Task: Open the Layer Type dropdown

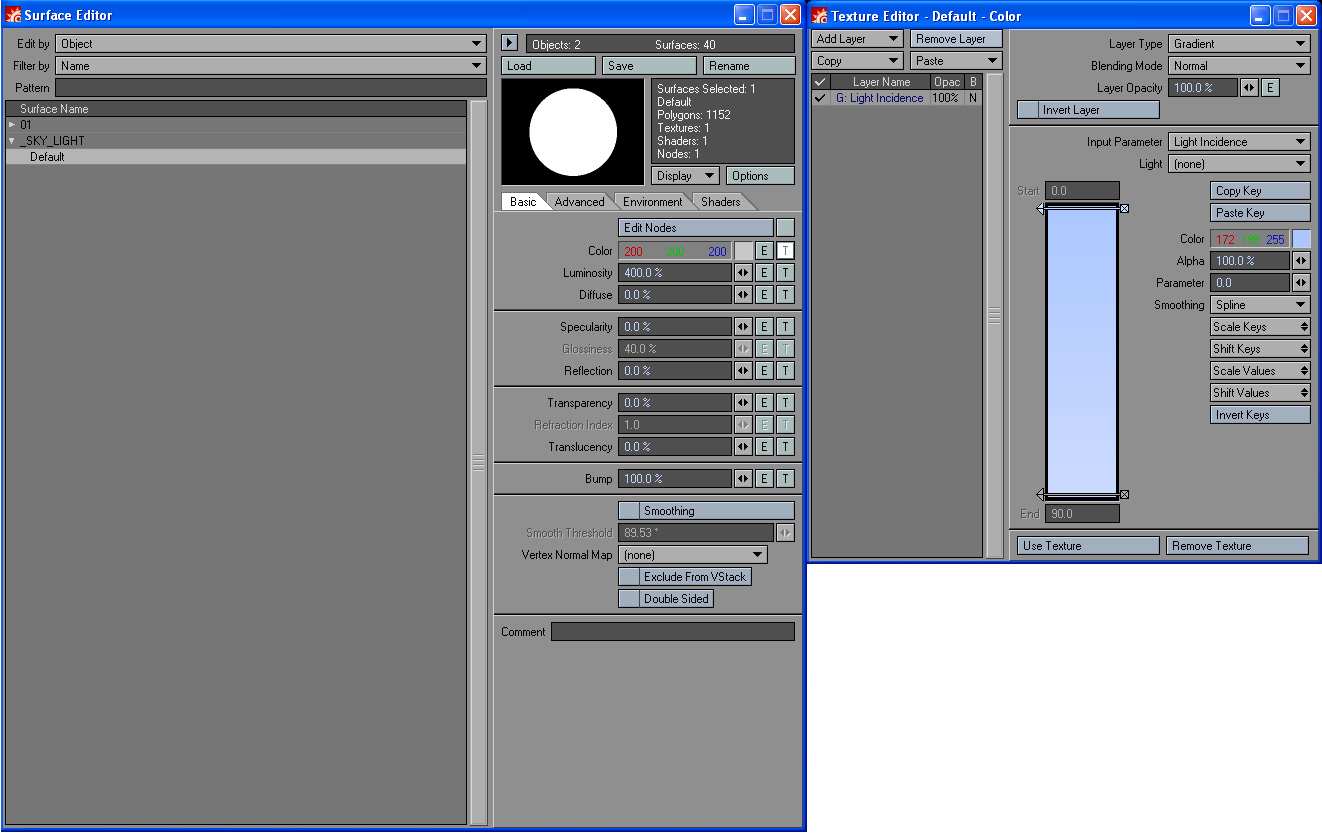Action: pyautogui.click(x=1239, y=44)
